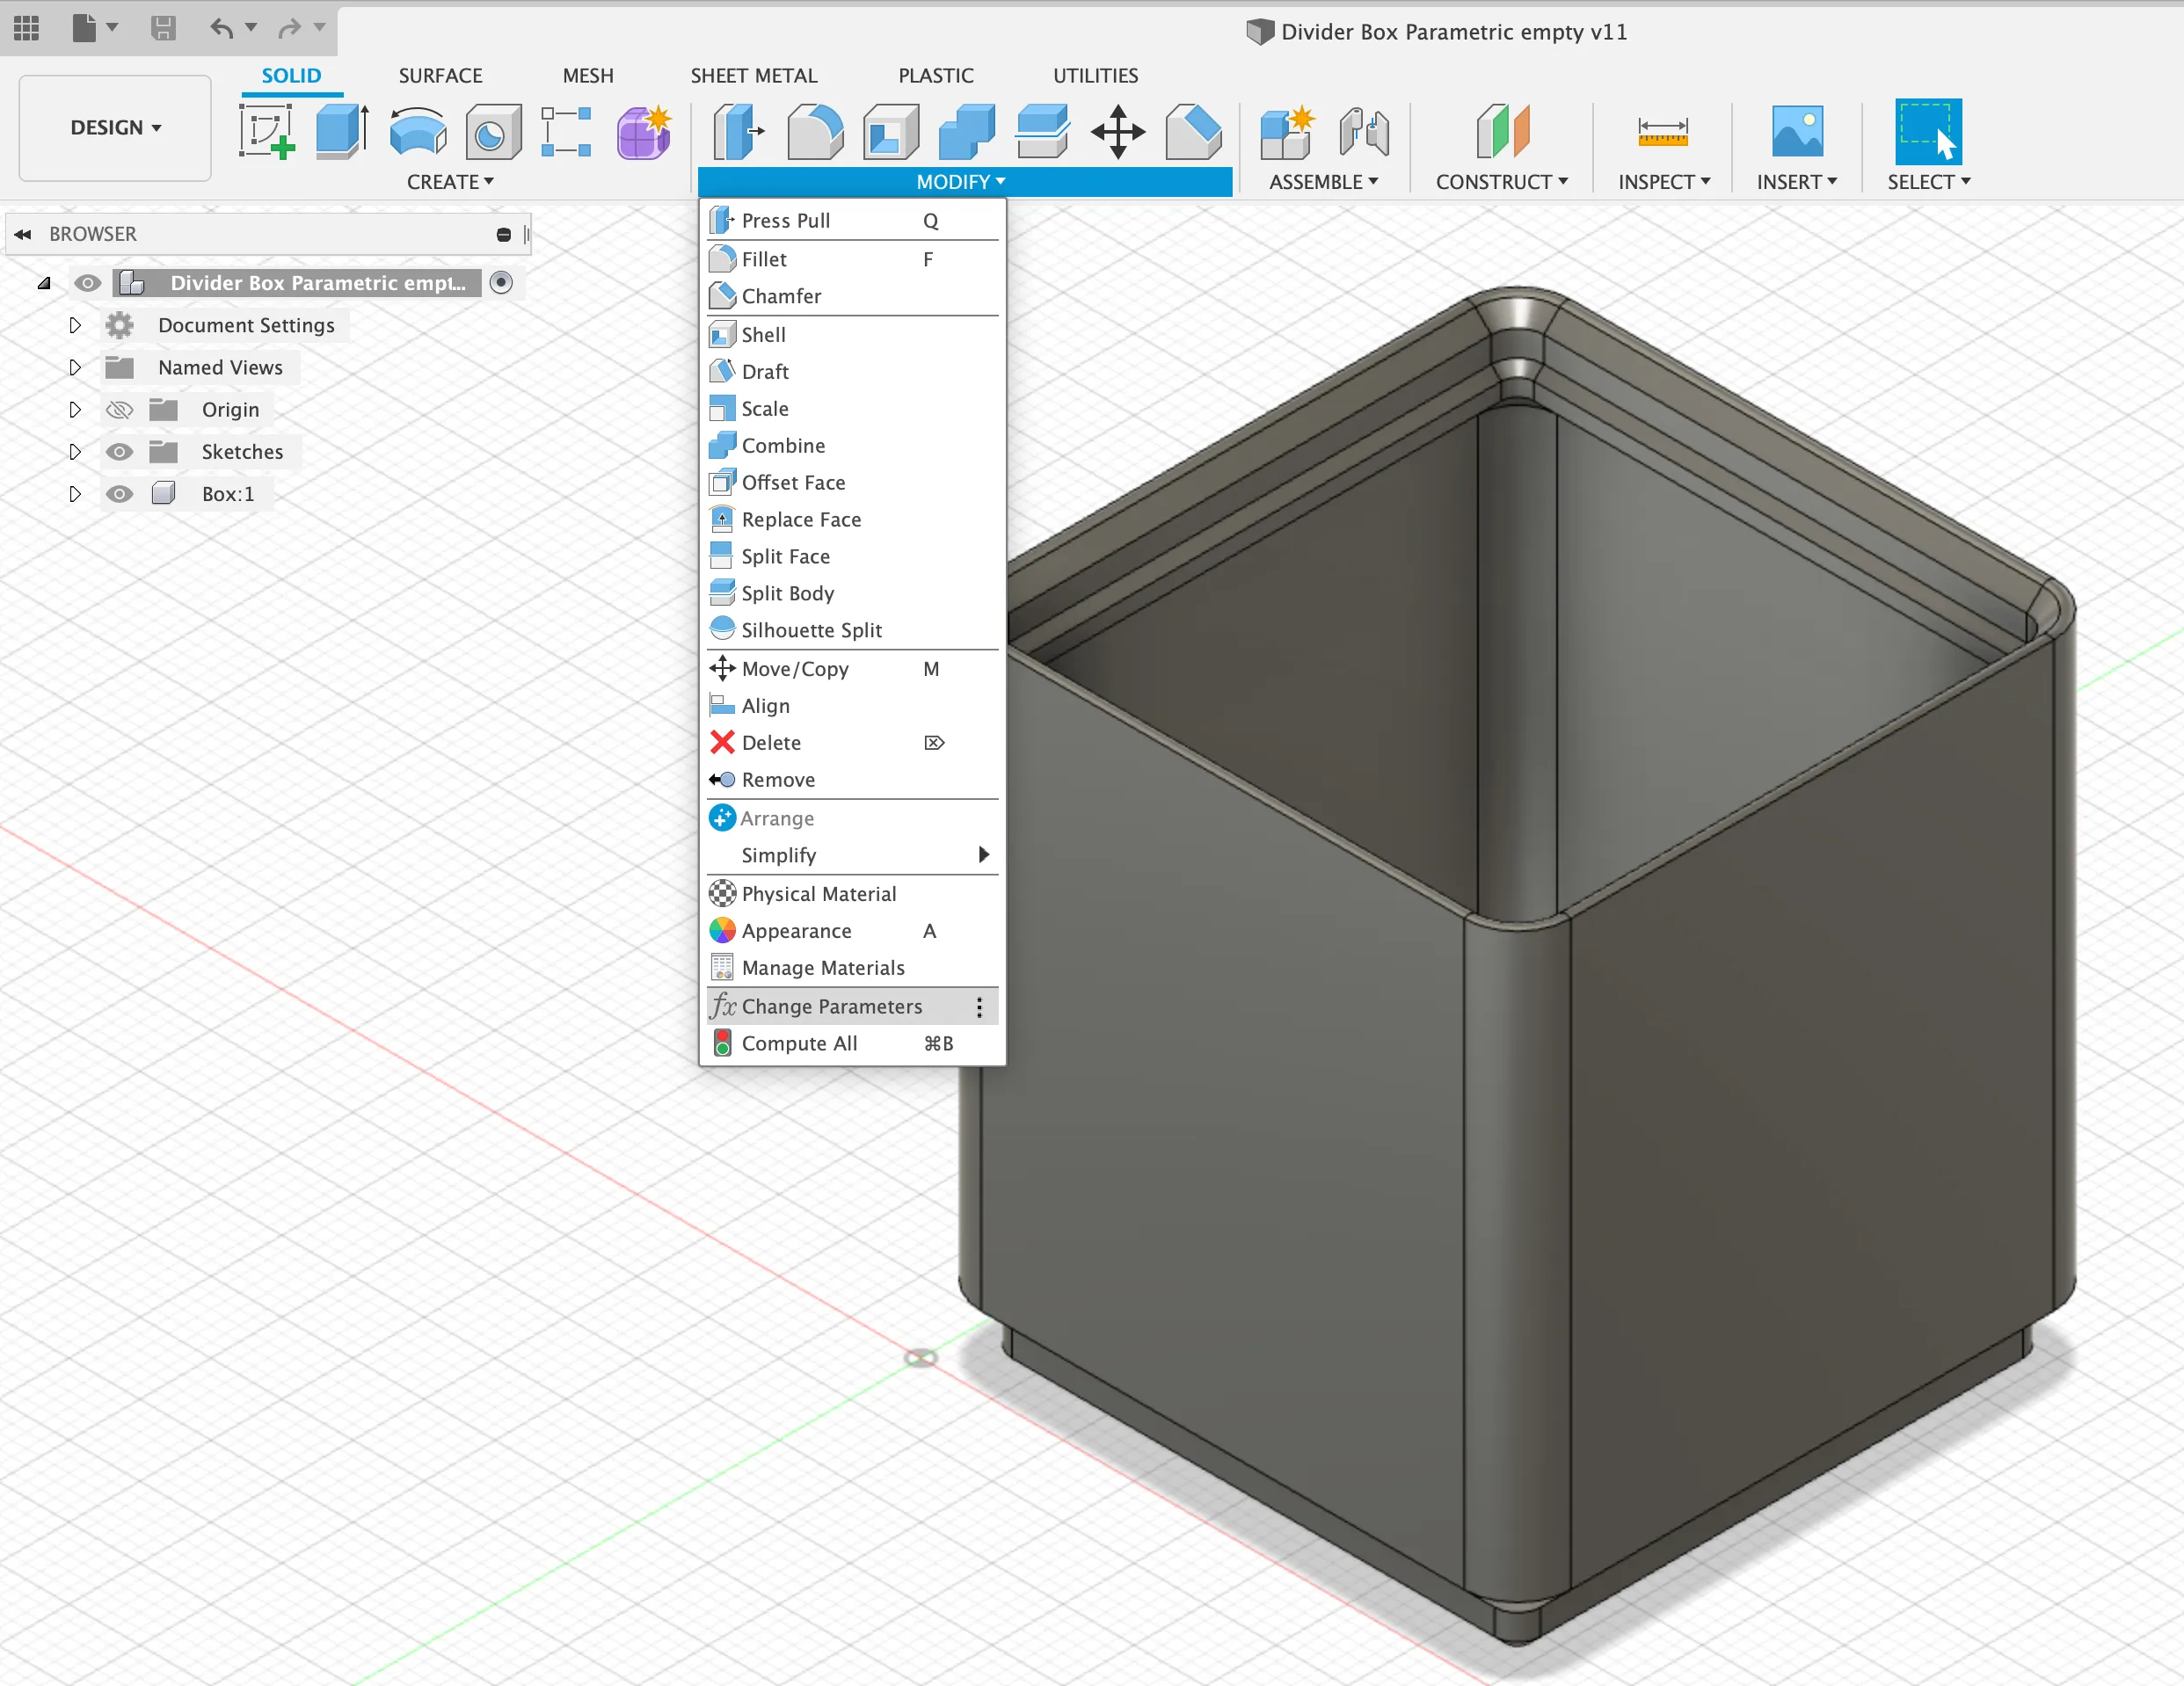
Task: Collapse the BROWSER panel
Action: point(22,233)
